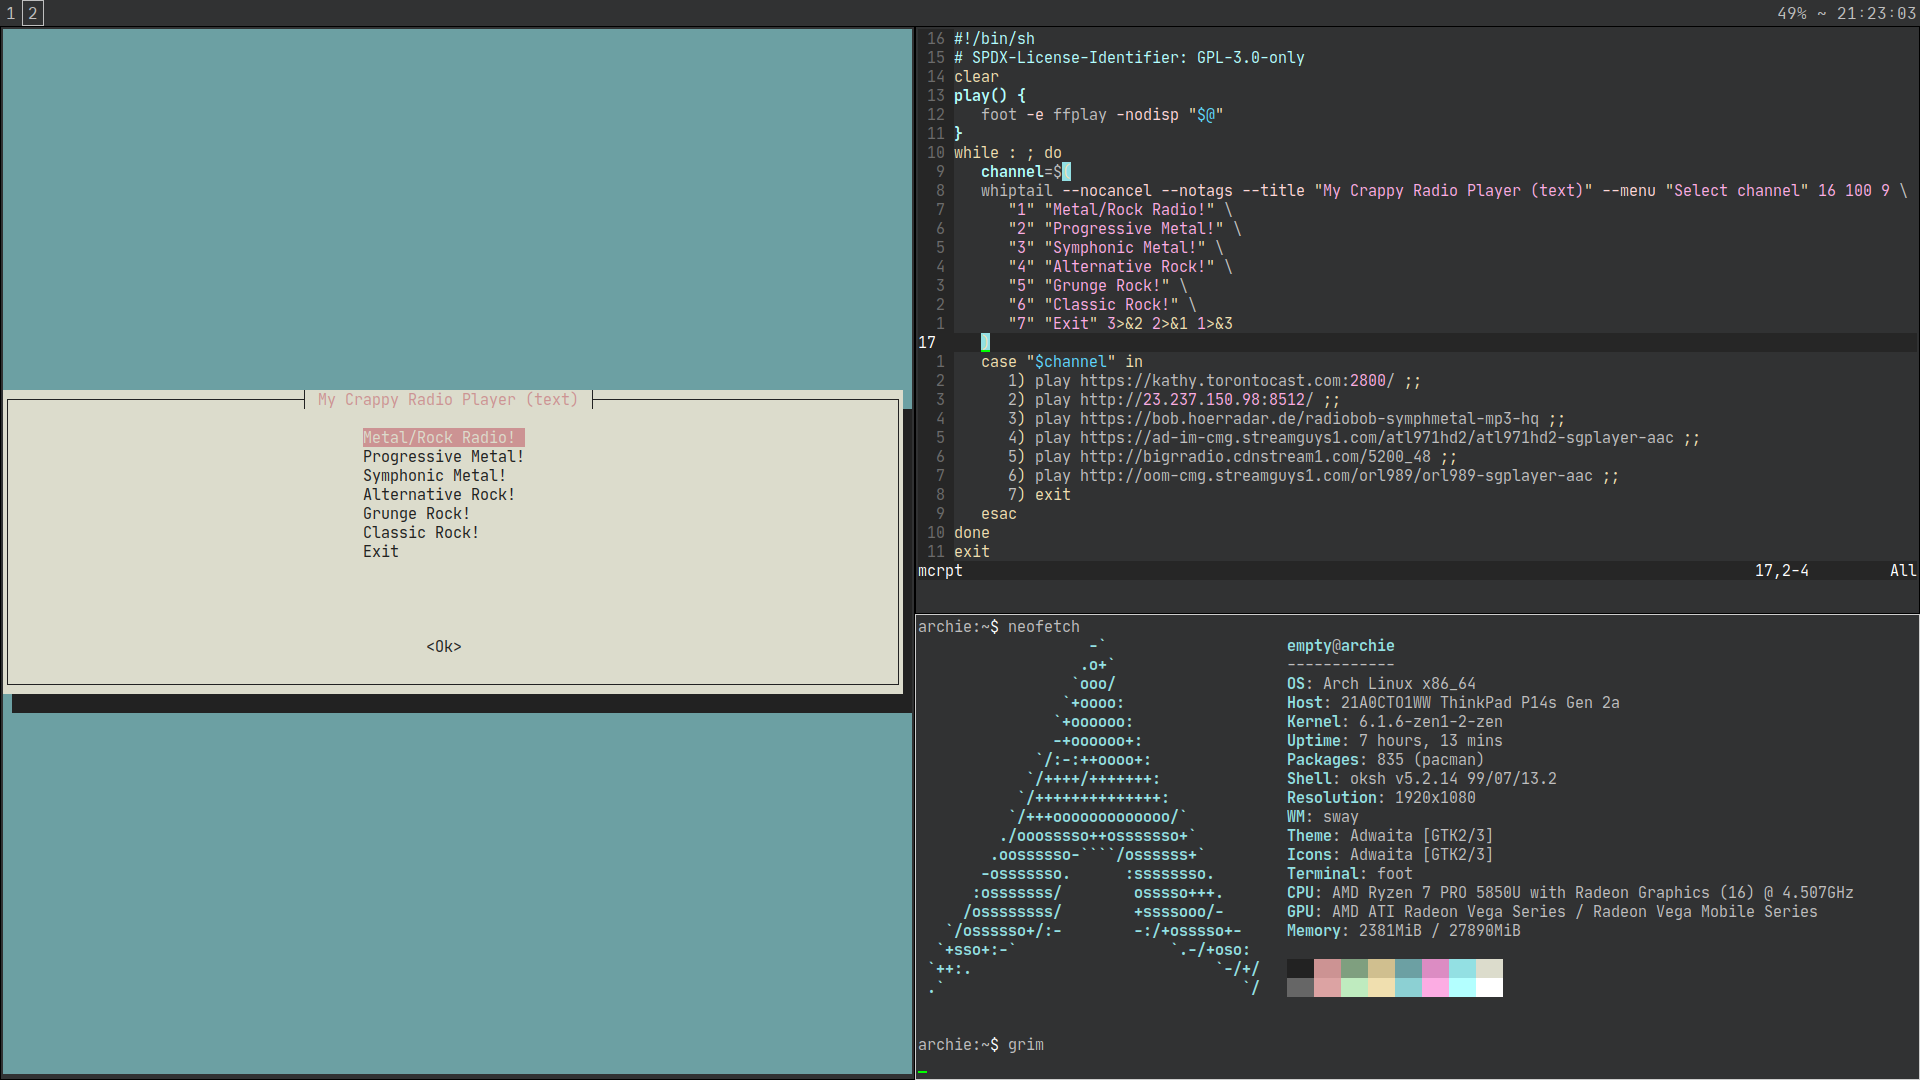Click the My Crappy Radio Player (text) title
This screenshot has height=1080, width=1920.
pyautogui.click(x=448, y=400)
